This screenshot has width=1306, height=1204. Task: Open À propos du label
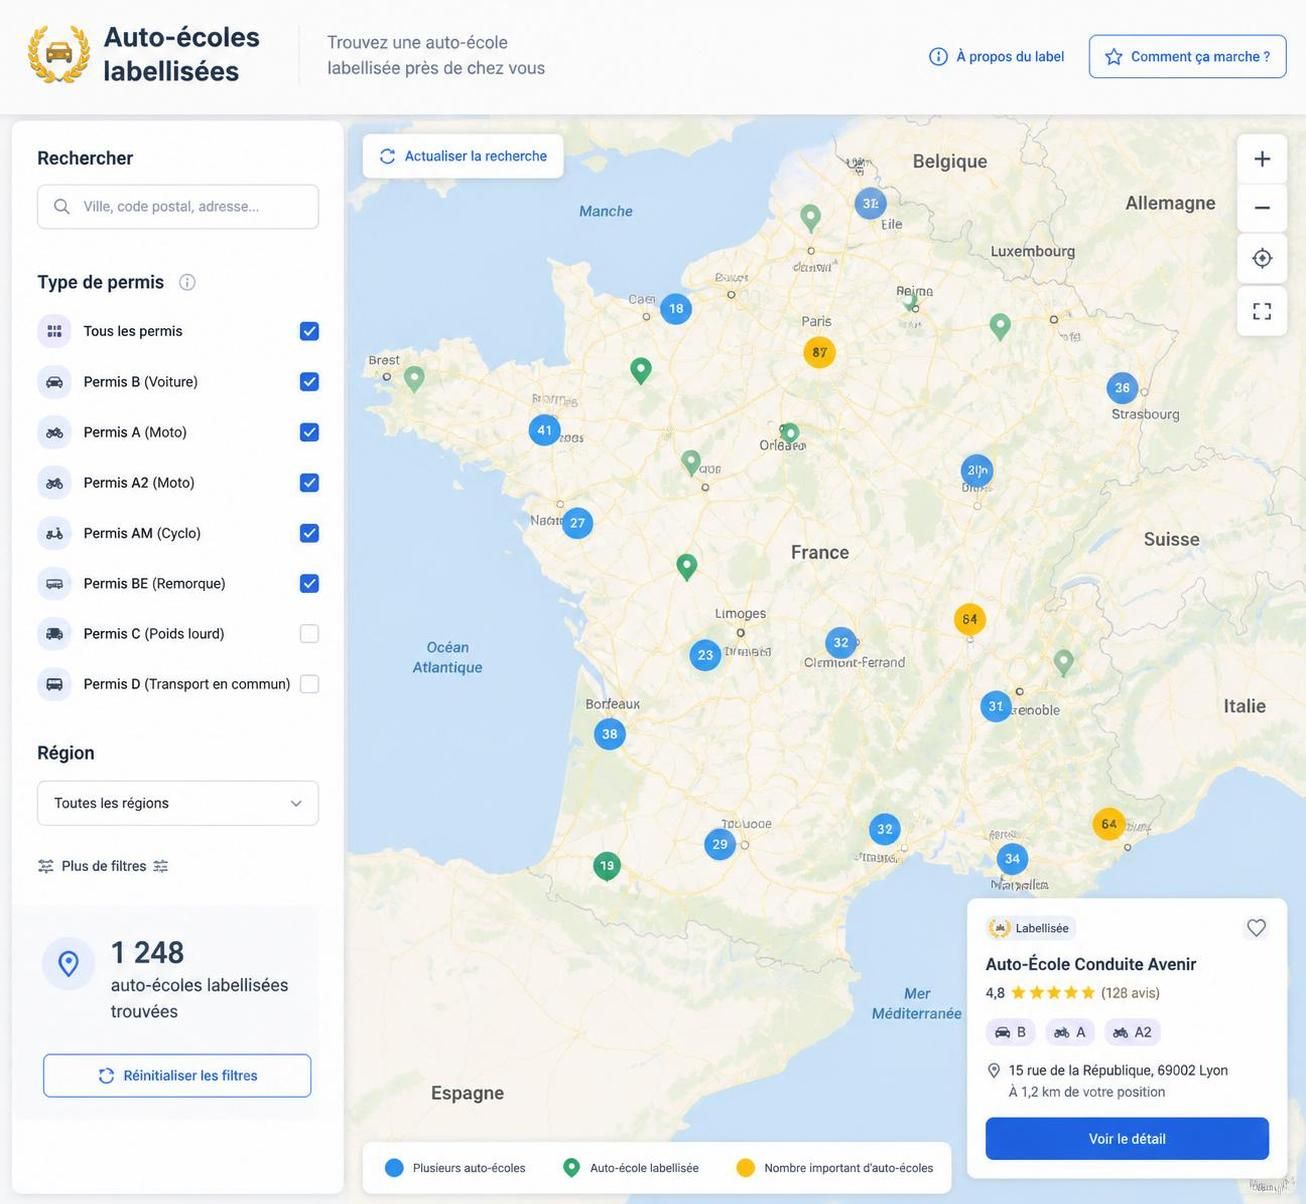(997, 57)
